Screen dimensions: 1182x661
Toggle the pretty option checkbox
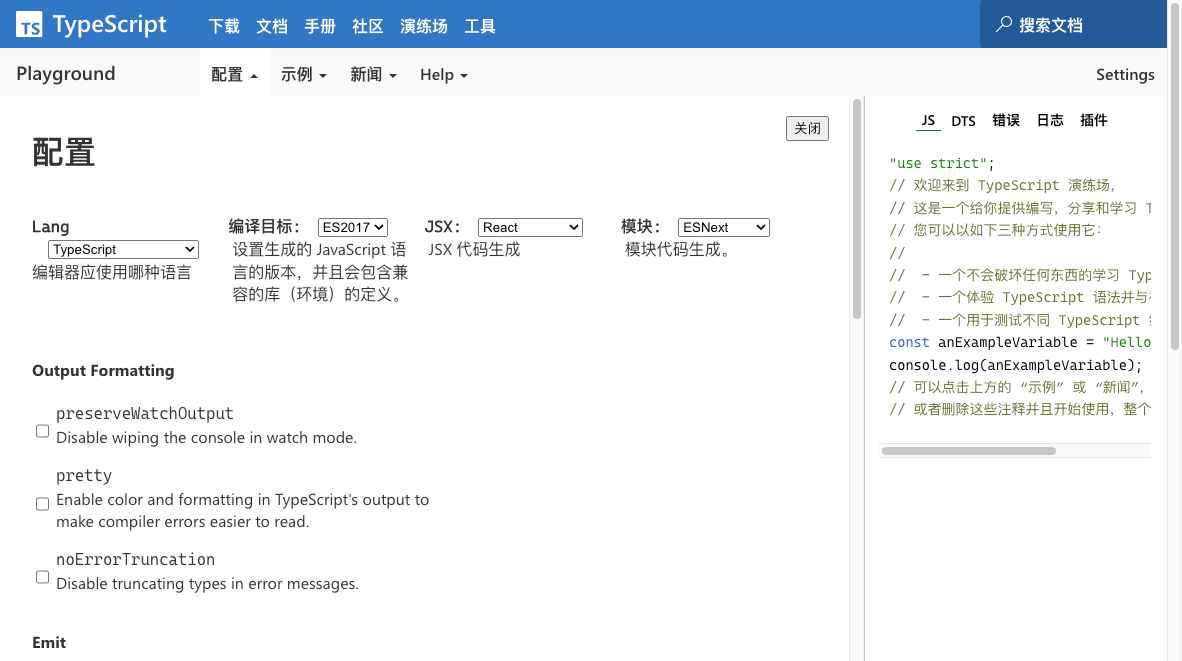coord(42,504)
